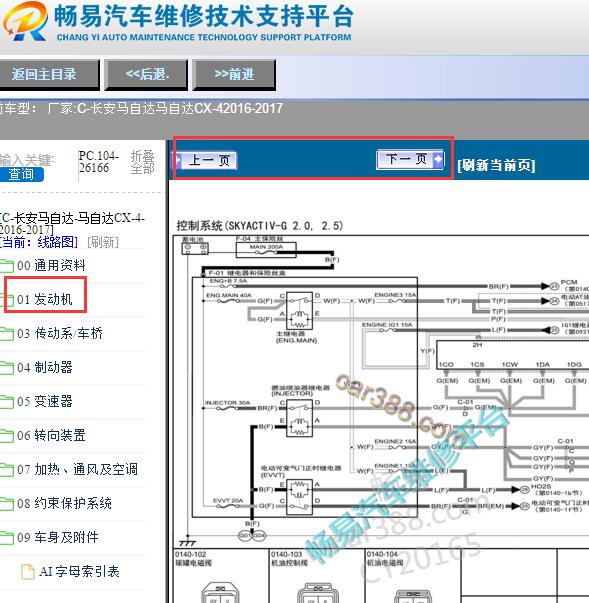This screenshot has width=589, height=603.
Task: Click document icon beside AI 字母索引表
Action: [28, 572]
